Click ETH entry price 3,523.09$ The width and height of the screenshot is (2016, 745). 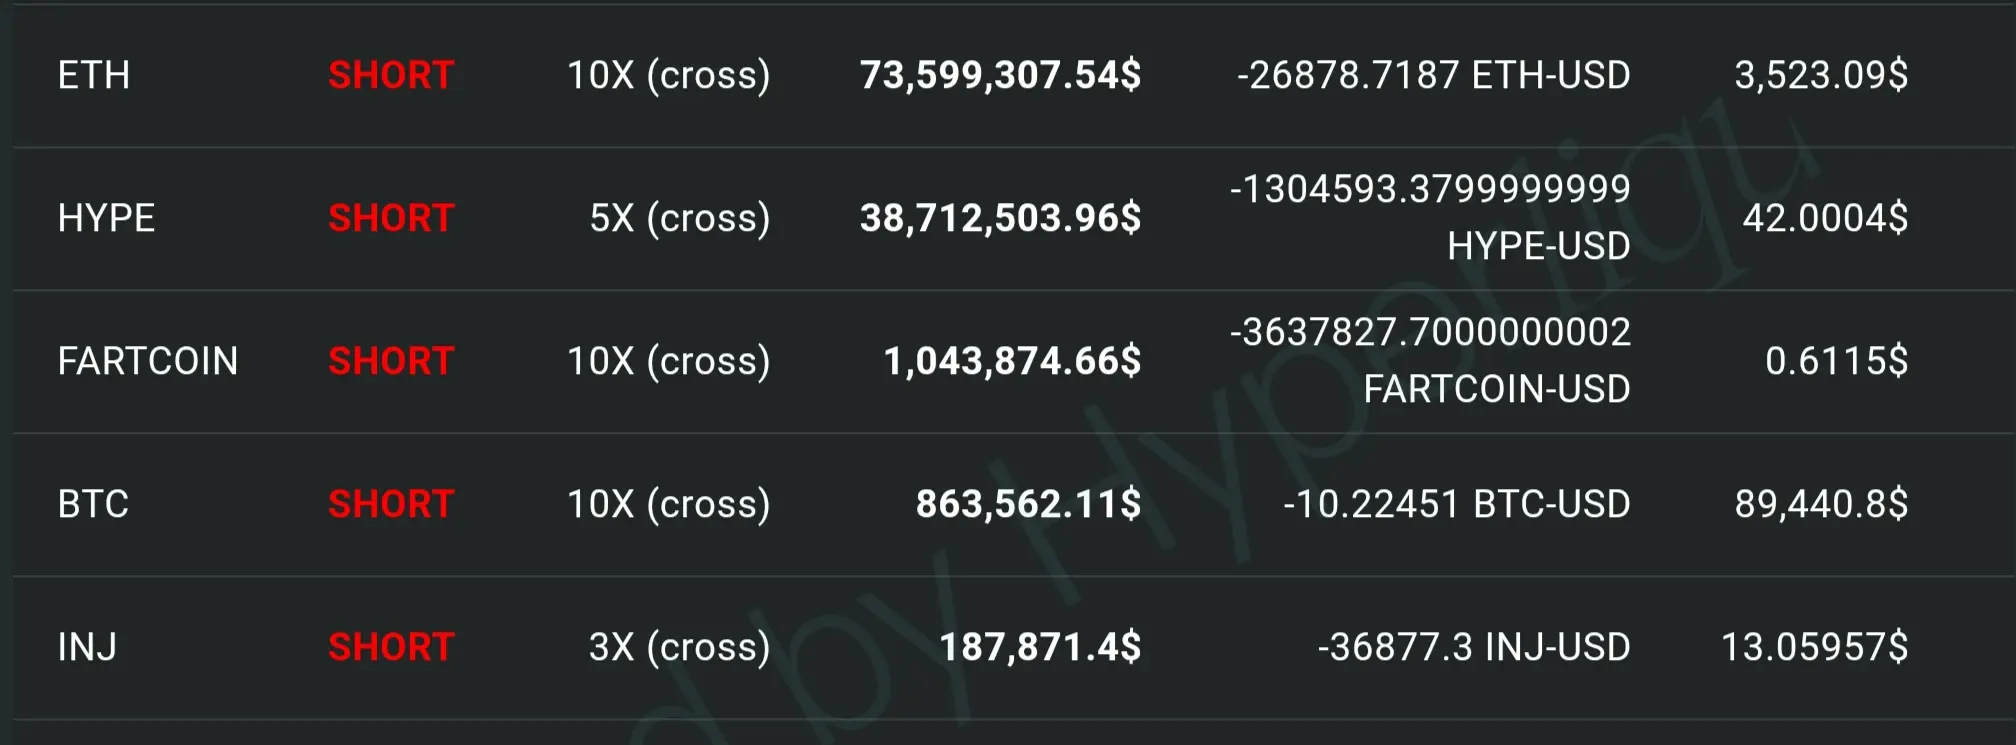pos(1820,75)
